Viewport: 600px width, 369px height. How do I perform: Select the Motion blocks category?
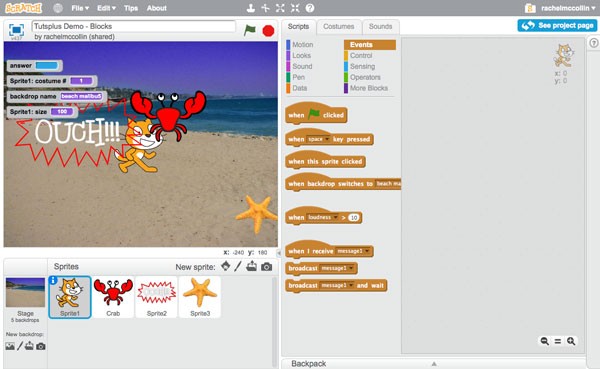tap(302, 45)
